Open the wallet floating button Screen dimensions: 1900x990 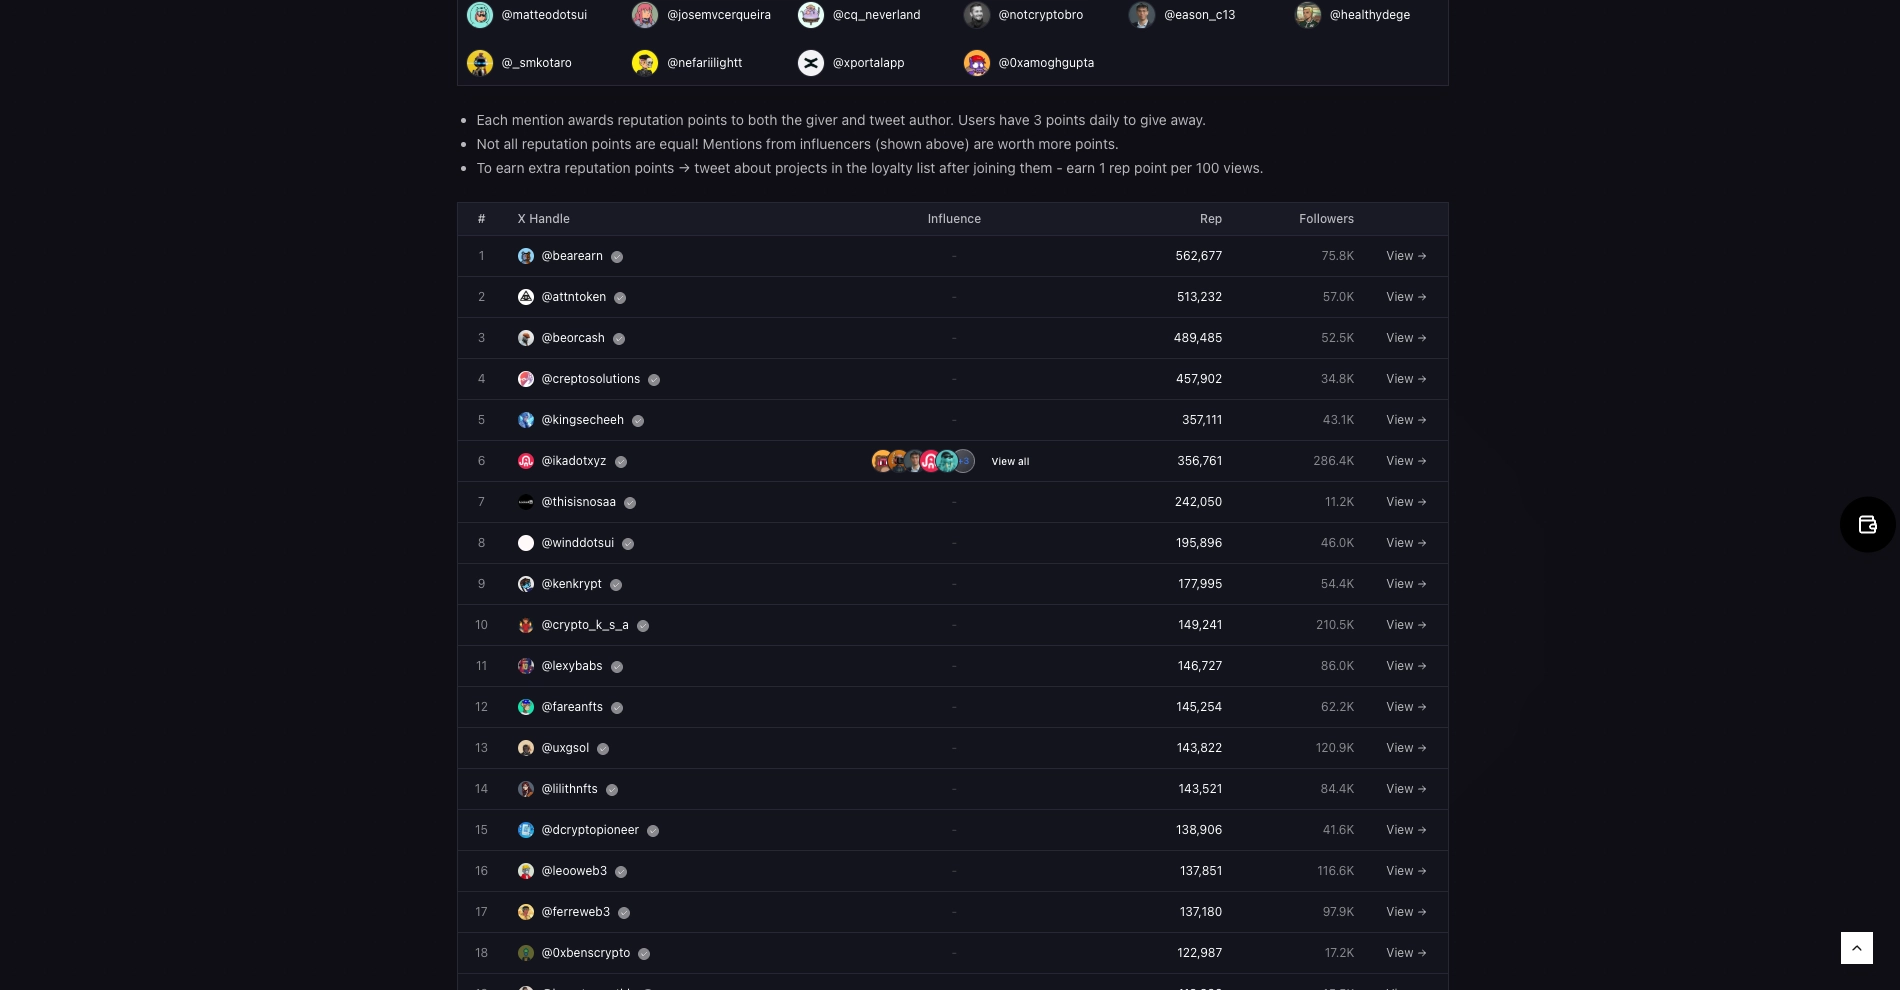point(1867,525)
